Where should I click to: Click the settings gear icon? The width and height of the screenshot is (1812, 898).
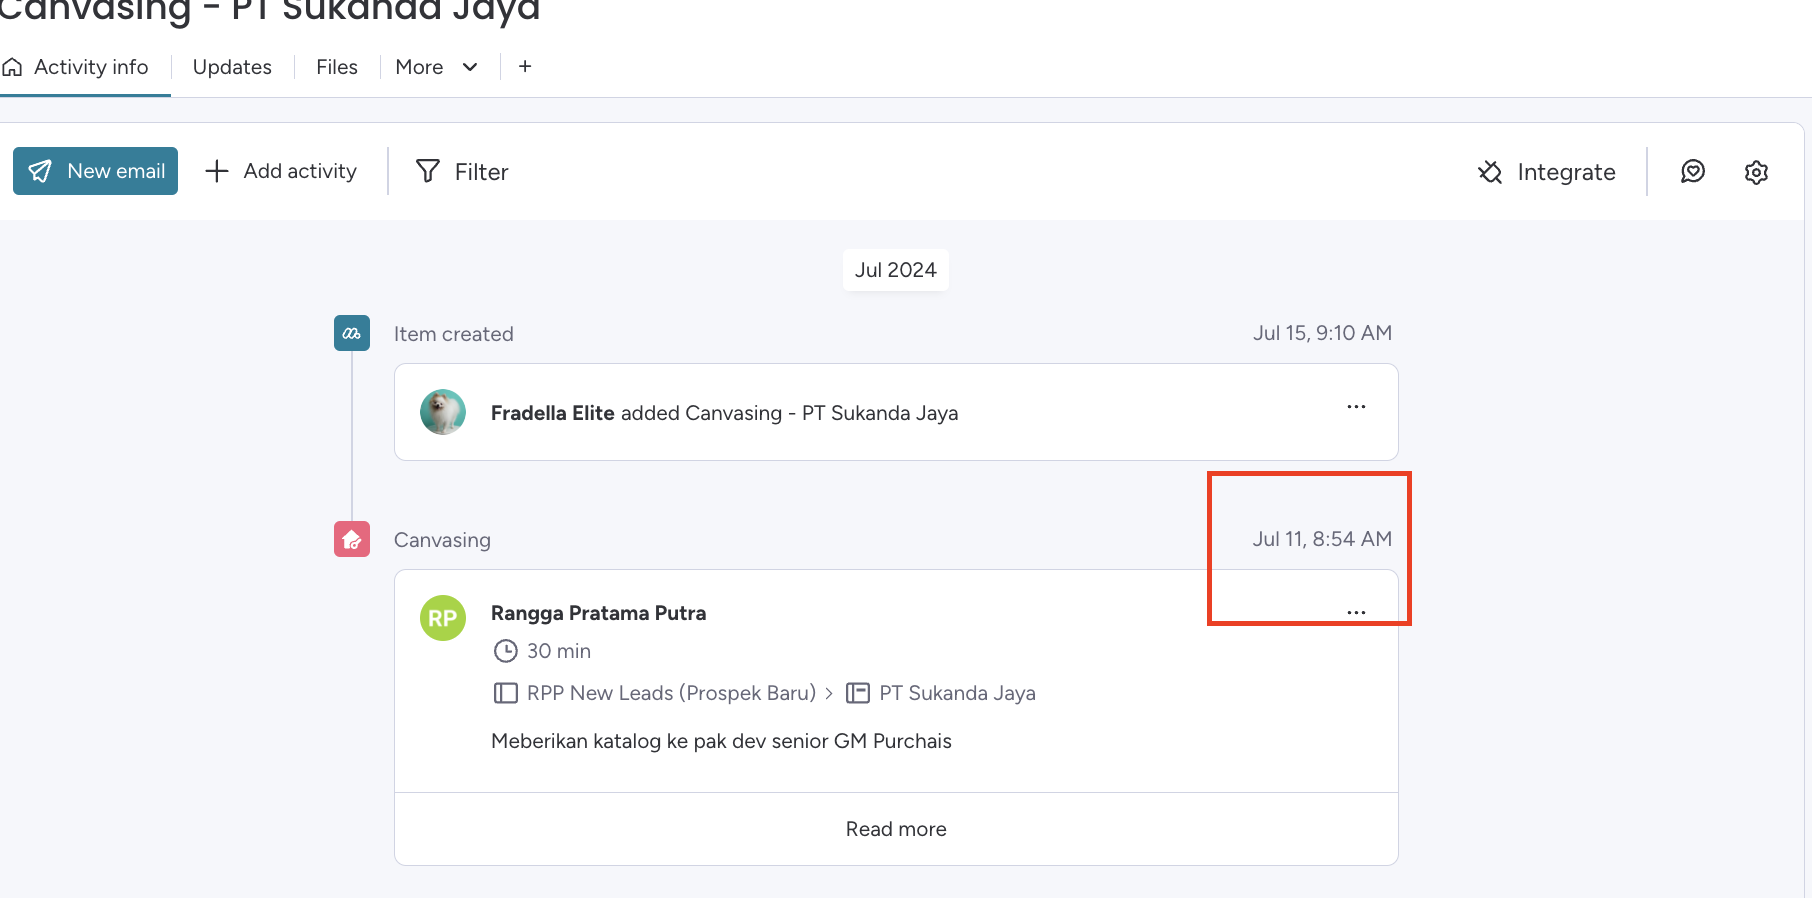1756,172
